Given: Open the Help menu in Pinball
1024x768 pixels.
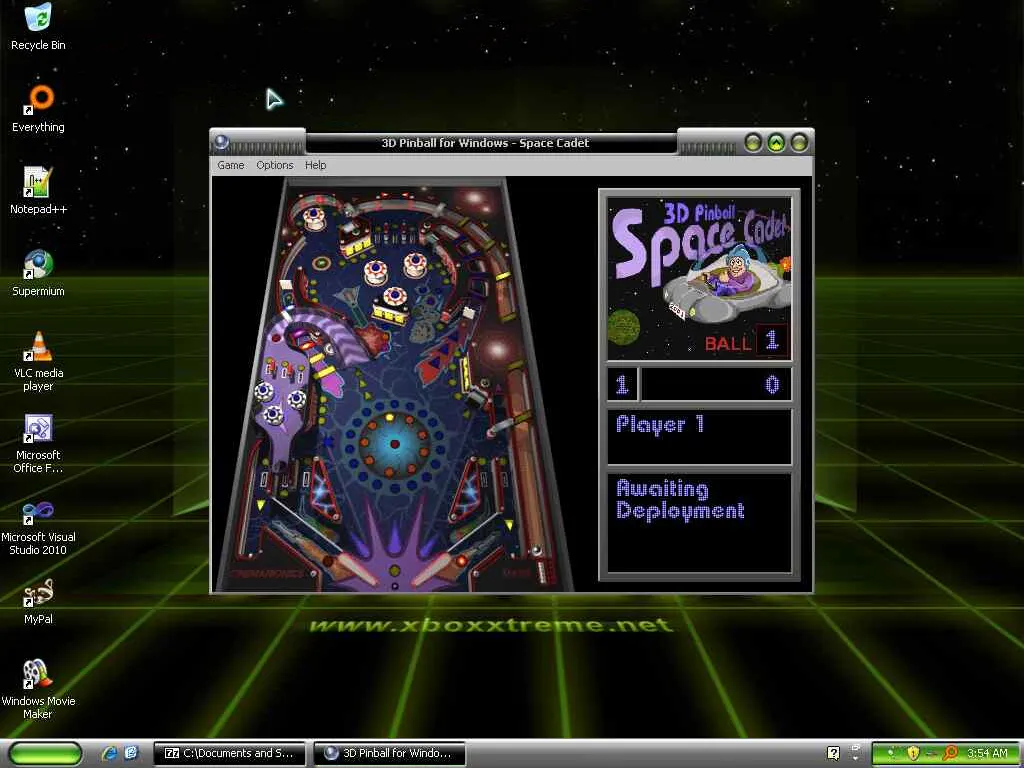Looking at the screenshot, I should pos(315,165).
